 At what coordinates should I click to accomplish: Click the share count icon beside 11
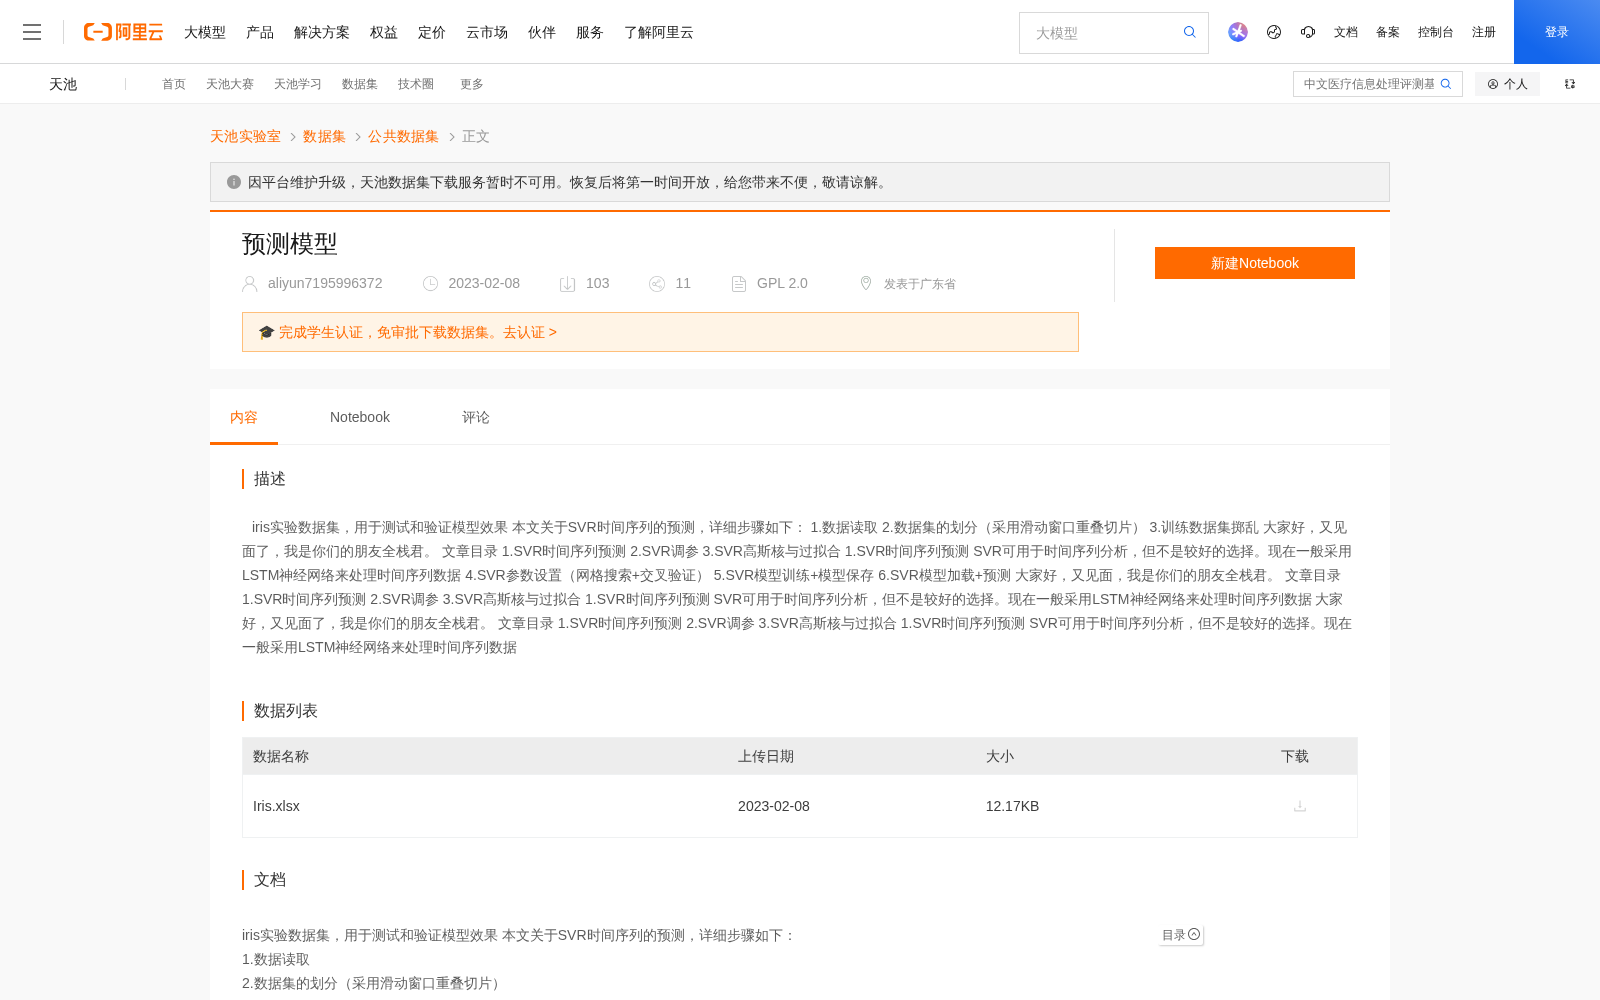tap(657, 284)
